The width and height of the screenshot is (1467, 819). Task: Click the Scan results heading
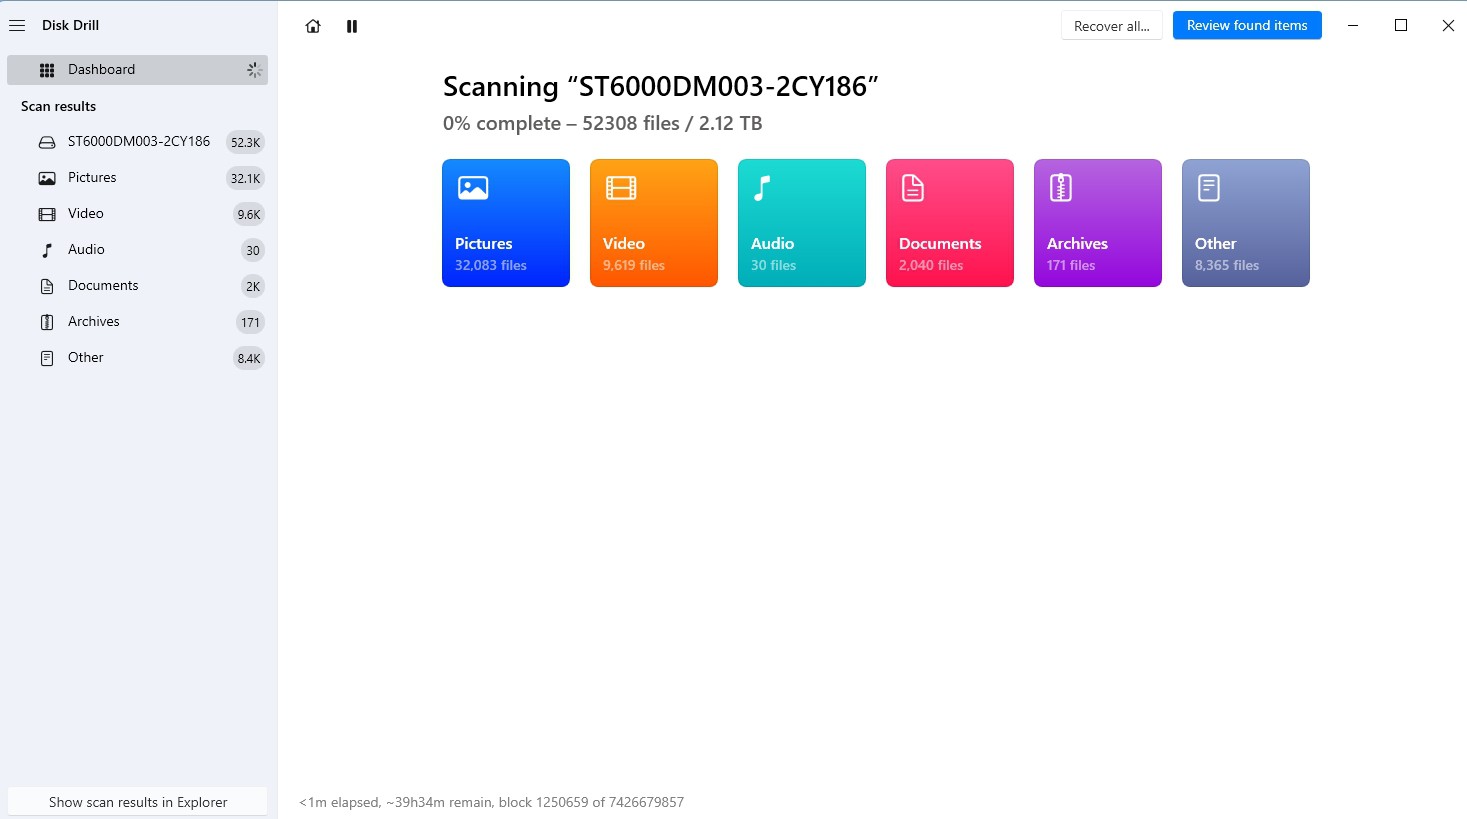tap(59, 106)
